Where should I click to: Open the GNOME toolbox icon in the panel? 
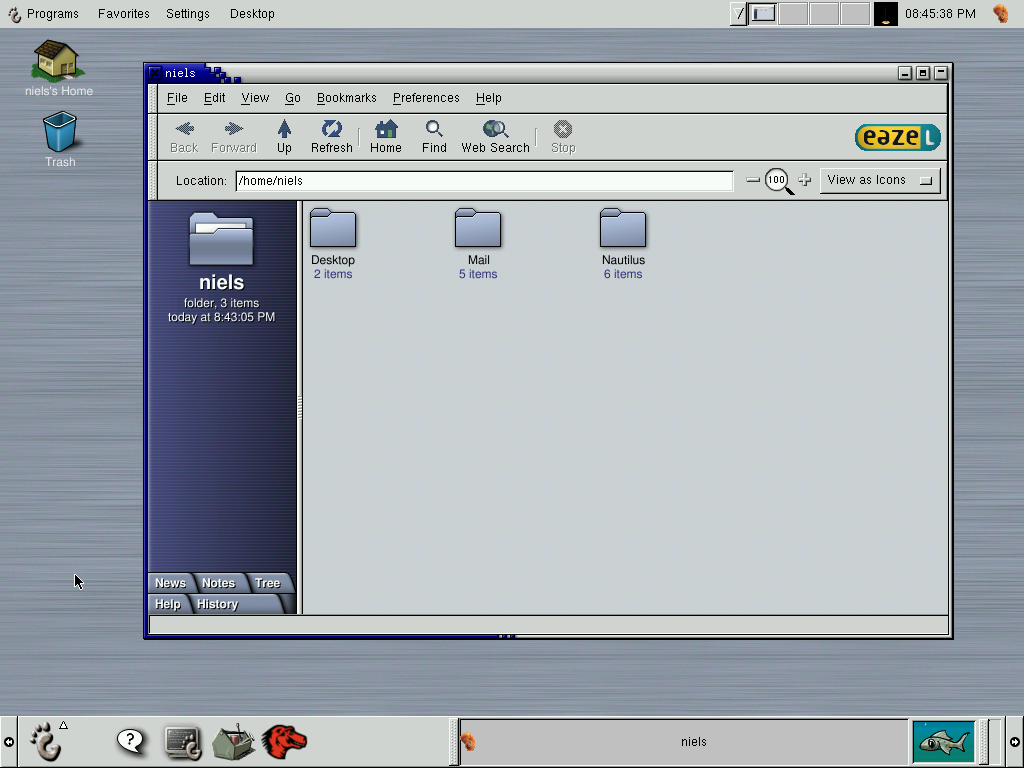coord(234,741)
